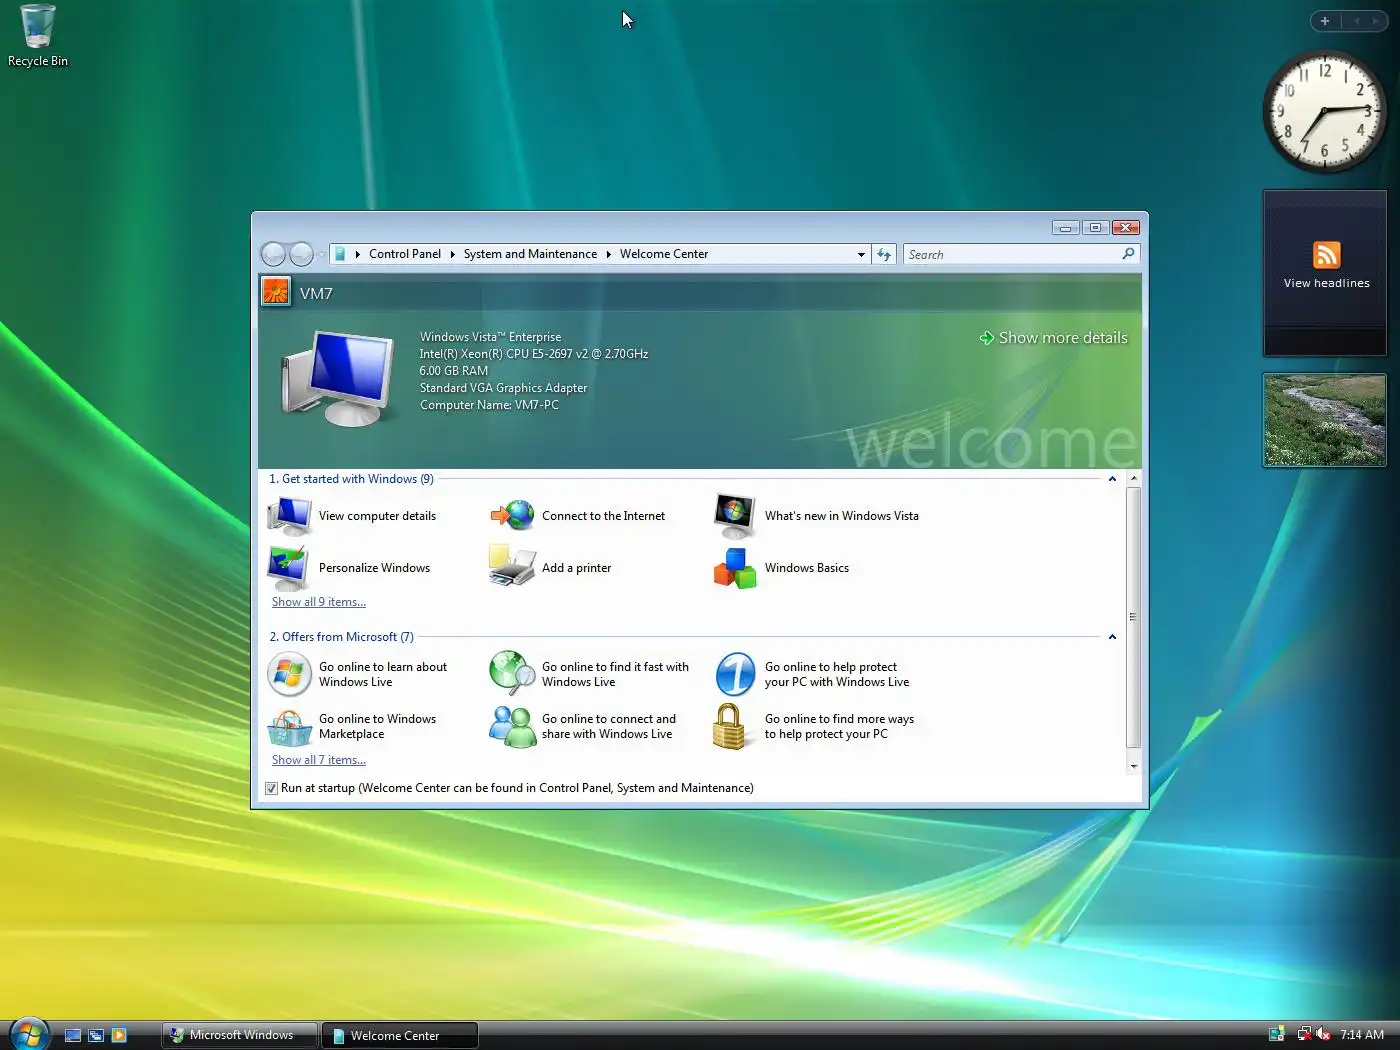Viewport: 1400px width, 1050px height.
Task: Select the Welcome Center breadcrumb
Action: pyautogui.click(x=664, y=254)
